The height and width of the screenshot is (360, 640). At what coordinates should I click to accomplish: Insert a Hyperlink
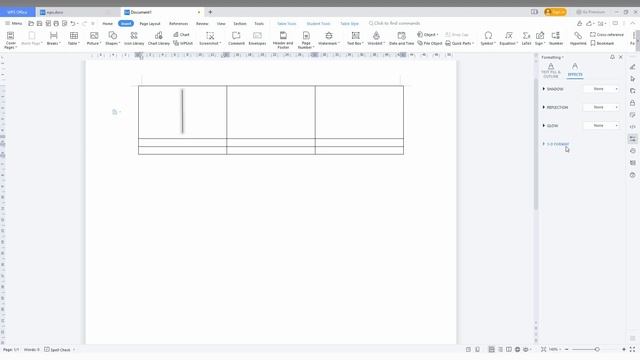tap(578, 38)
